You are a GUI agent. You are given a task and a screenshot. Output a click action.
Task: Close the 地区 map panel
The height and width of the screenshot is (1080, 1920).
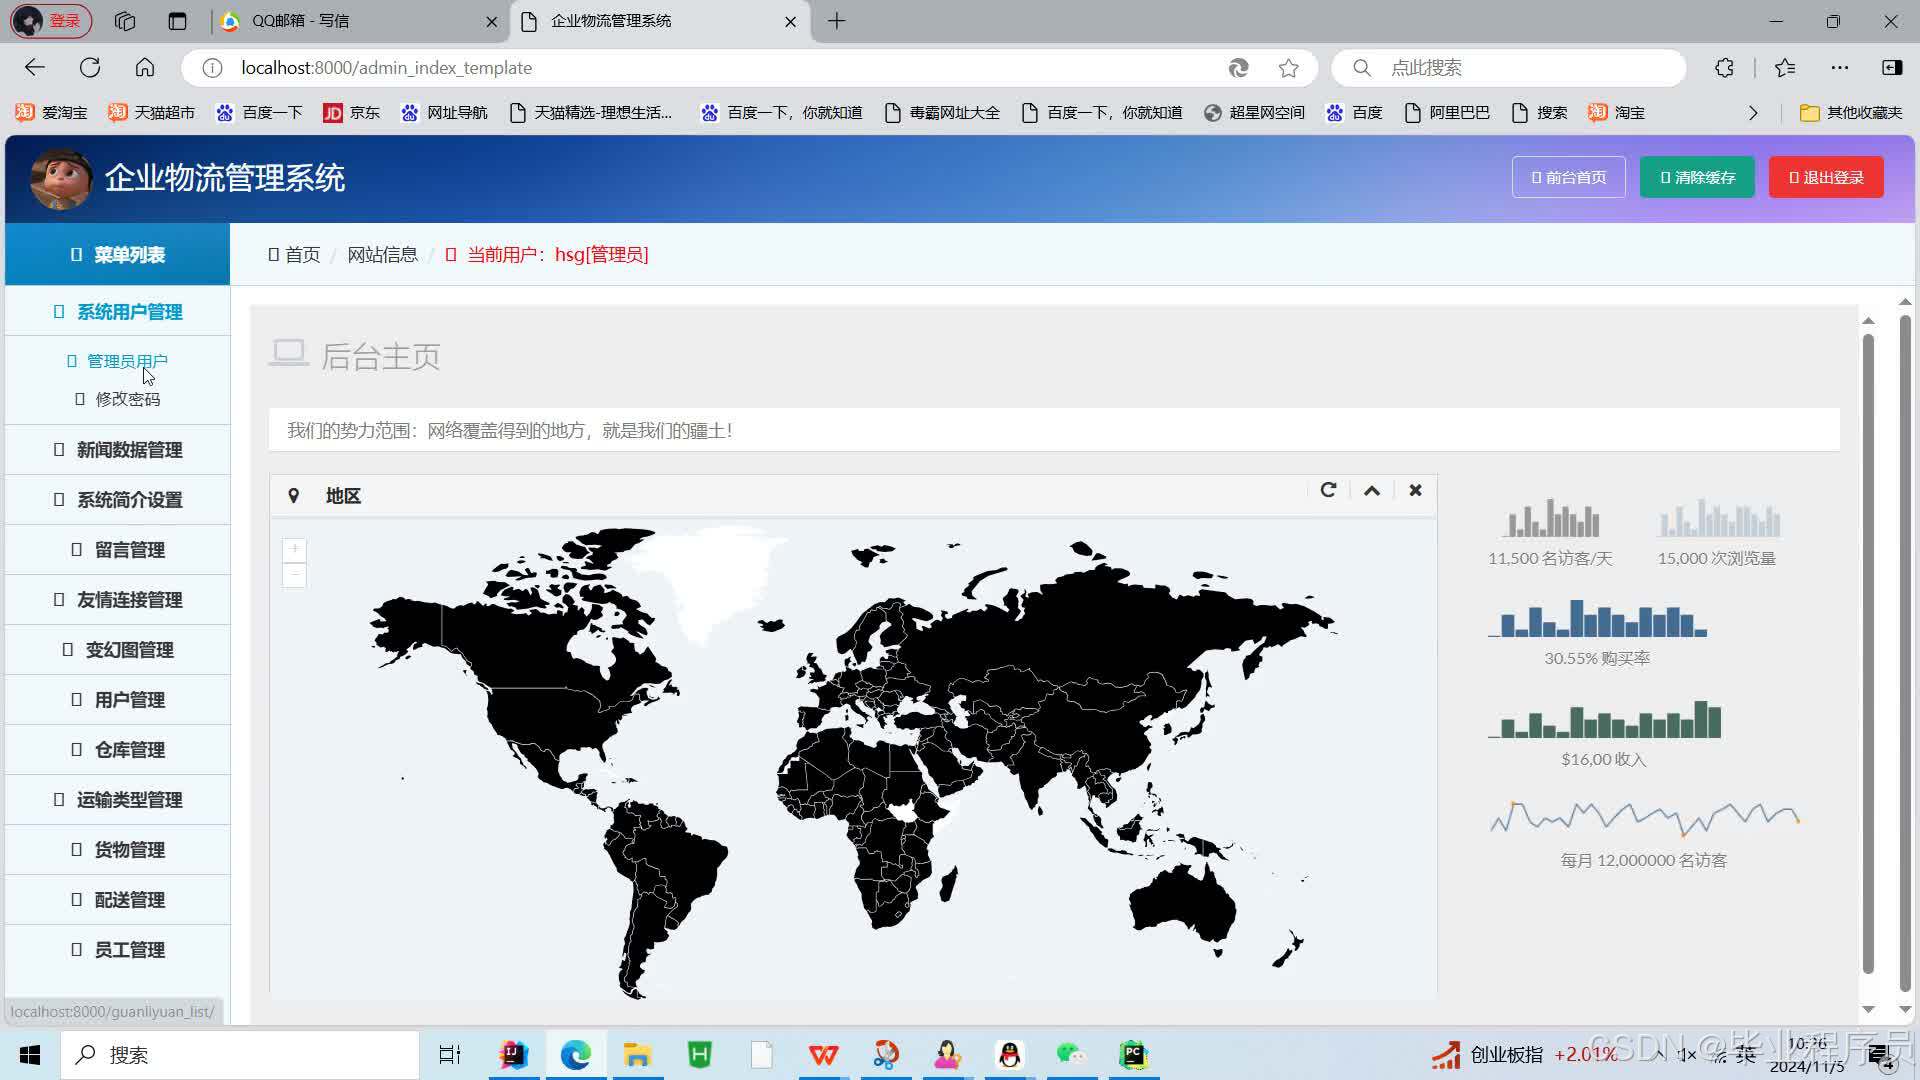[x=1415, y=490]
